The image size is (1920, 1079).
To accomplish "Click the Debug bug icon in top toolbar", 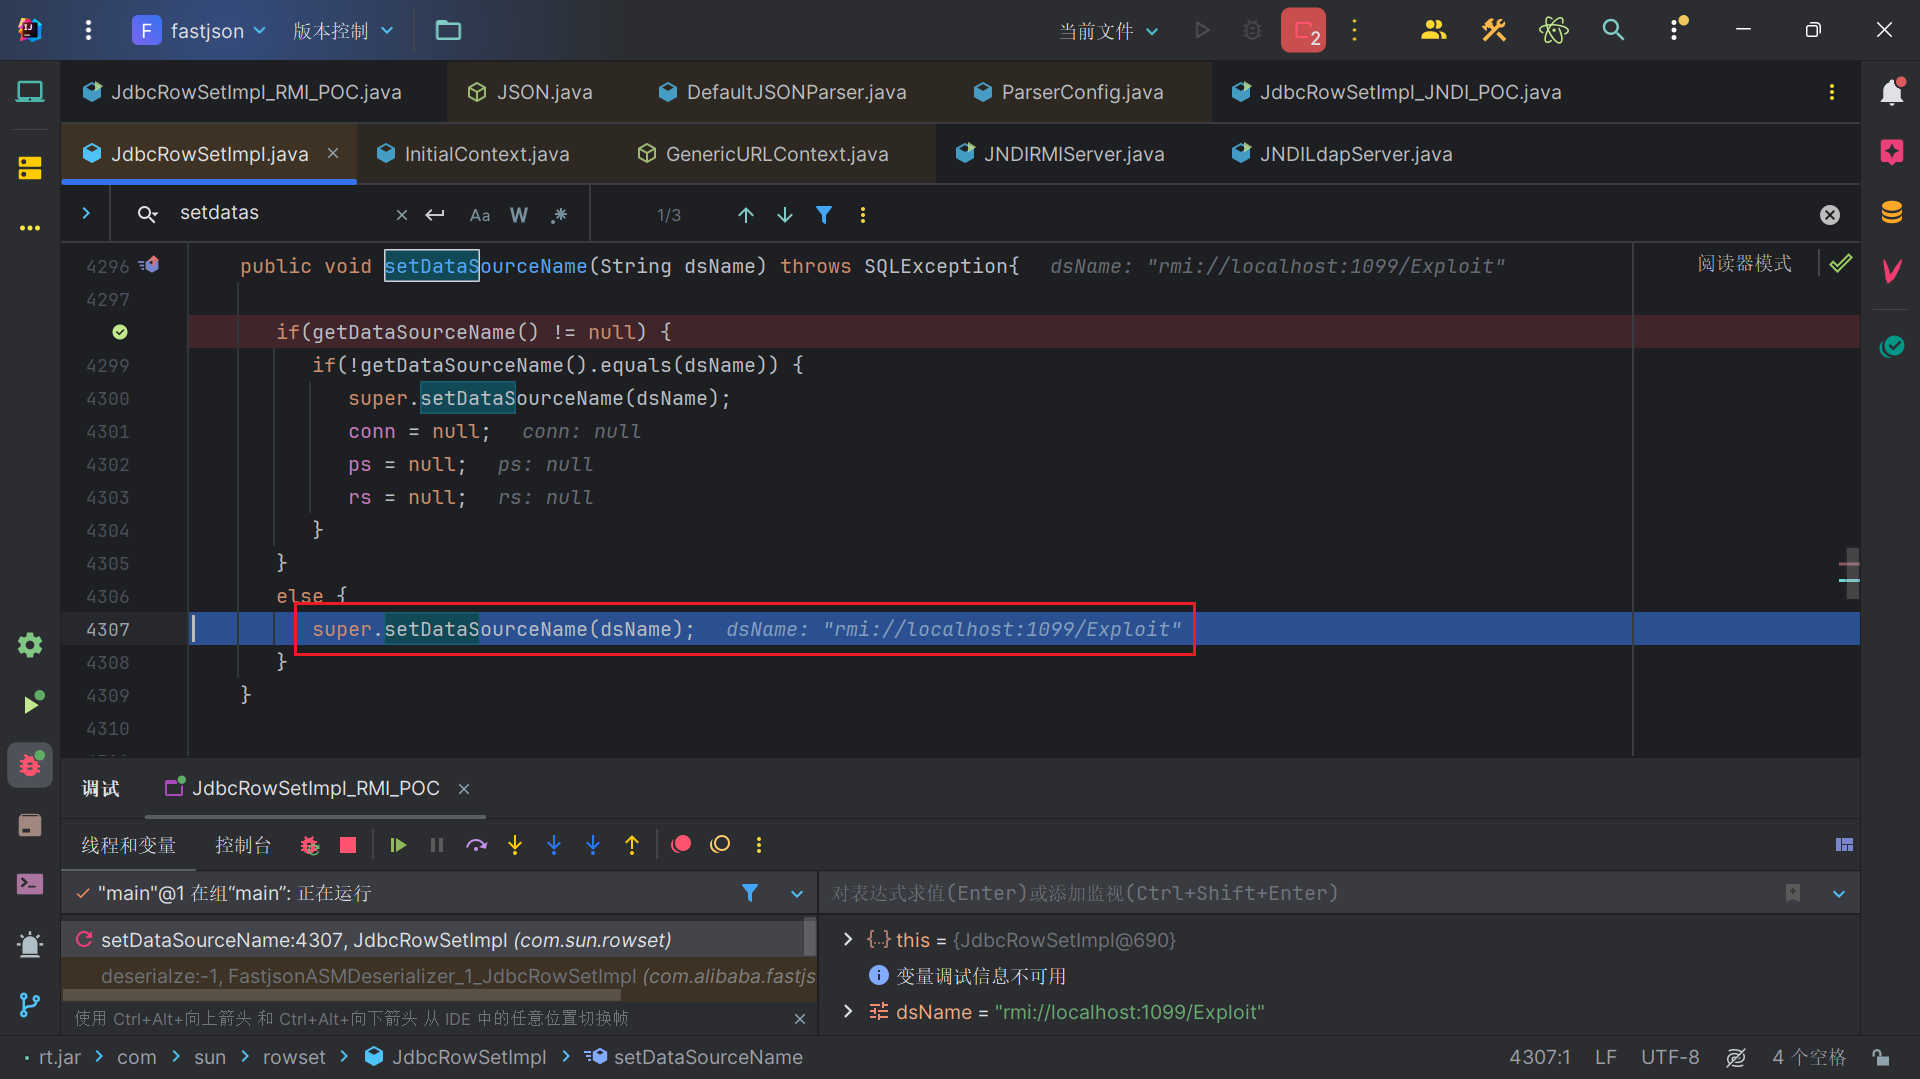I will coord(1252,30).
